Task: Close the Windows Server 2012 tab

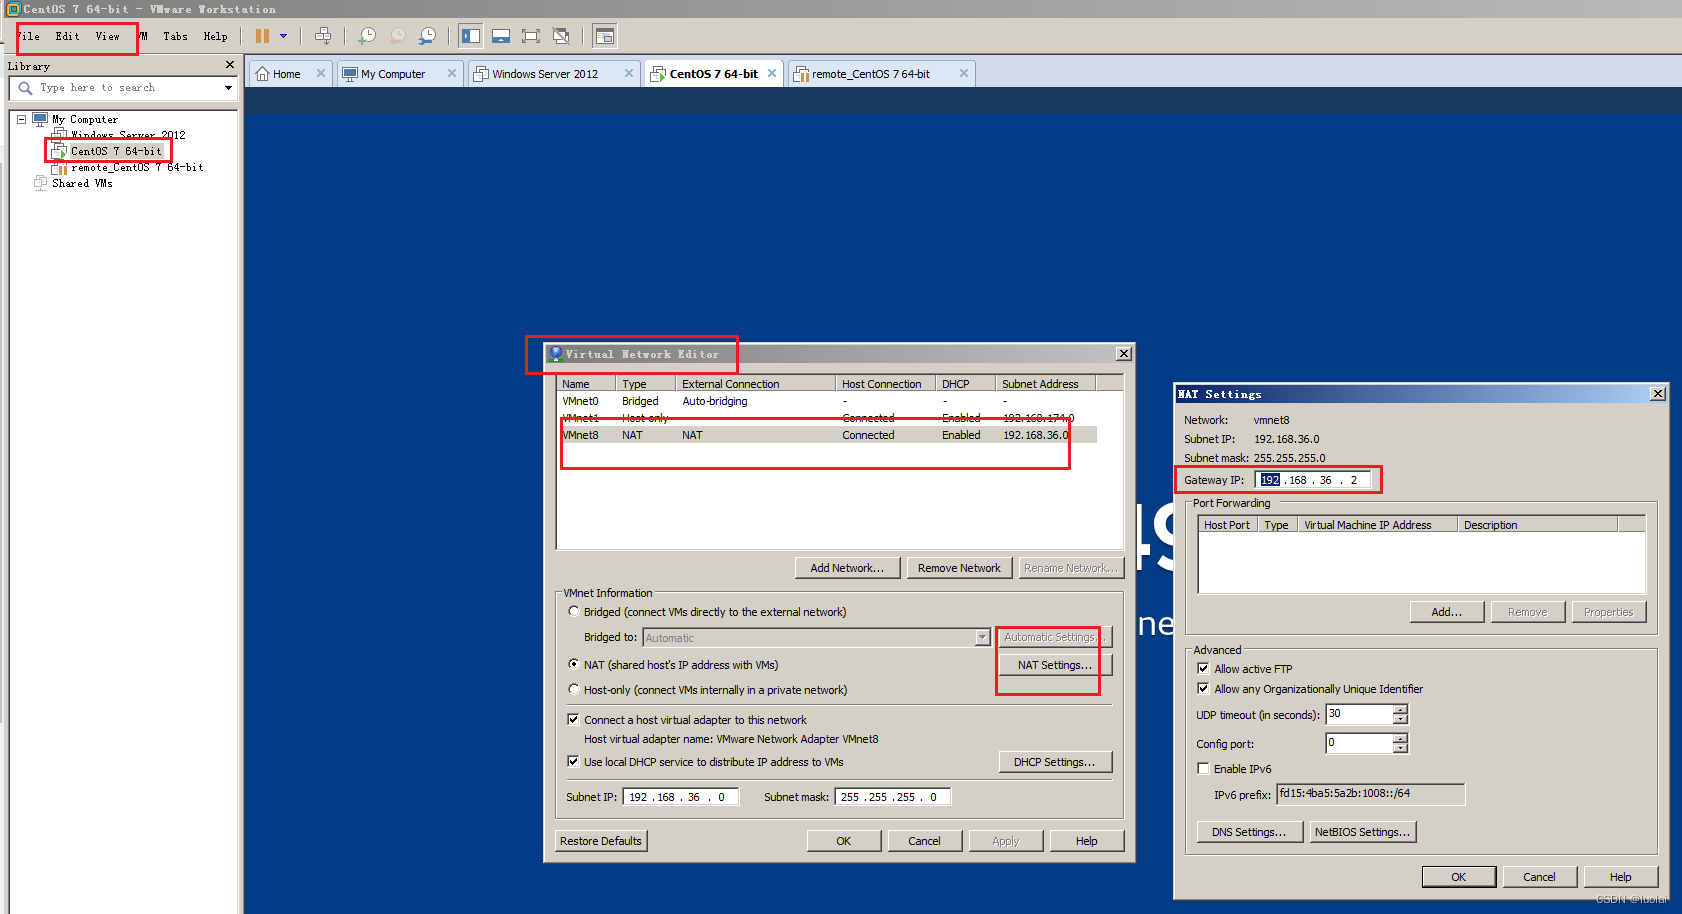Action: [x=629, y=73]
